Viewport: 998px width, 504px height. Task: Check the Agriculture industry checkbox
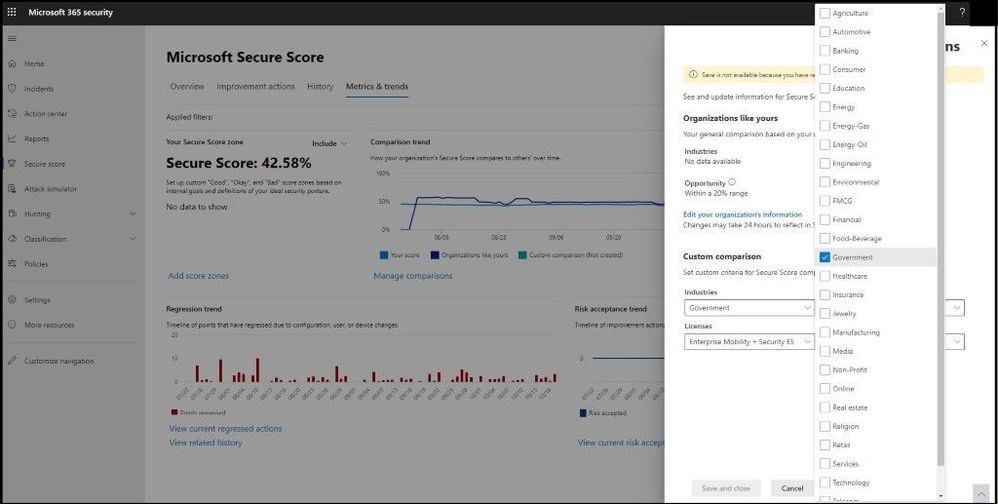point(825,13)
